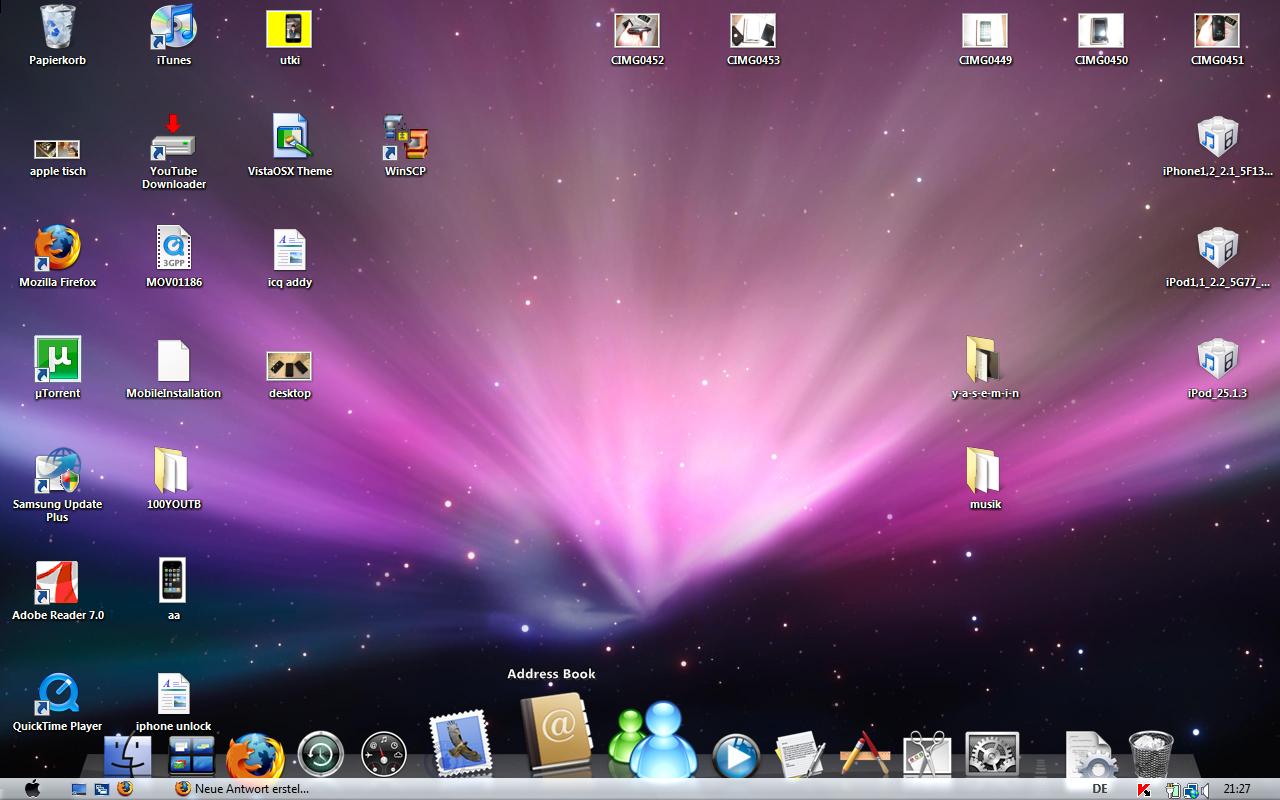1280x800 pixels.
Task: Open Spaces from the dock
Action: click(x=191, y=756)
